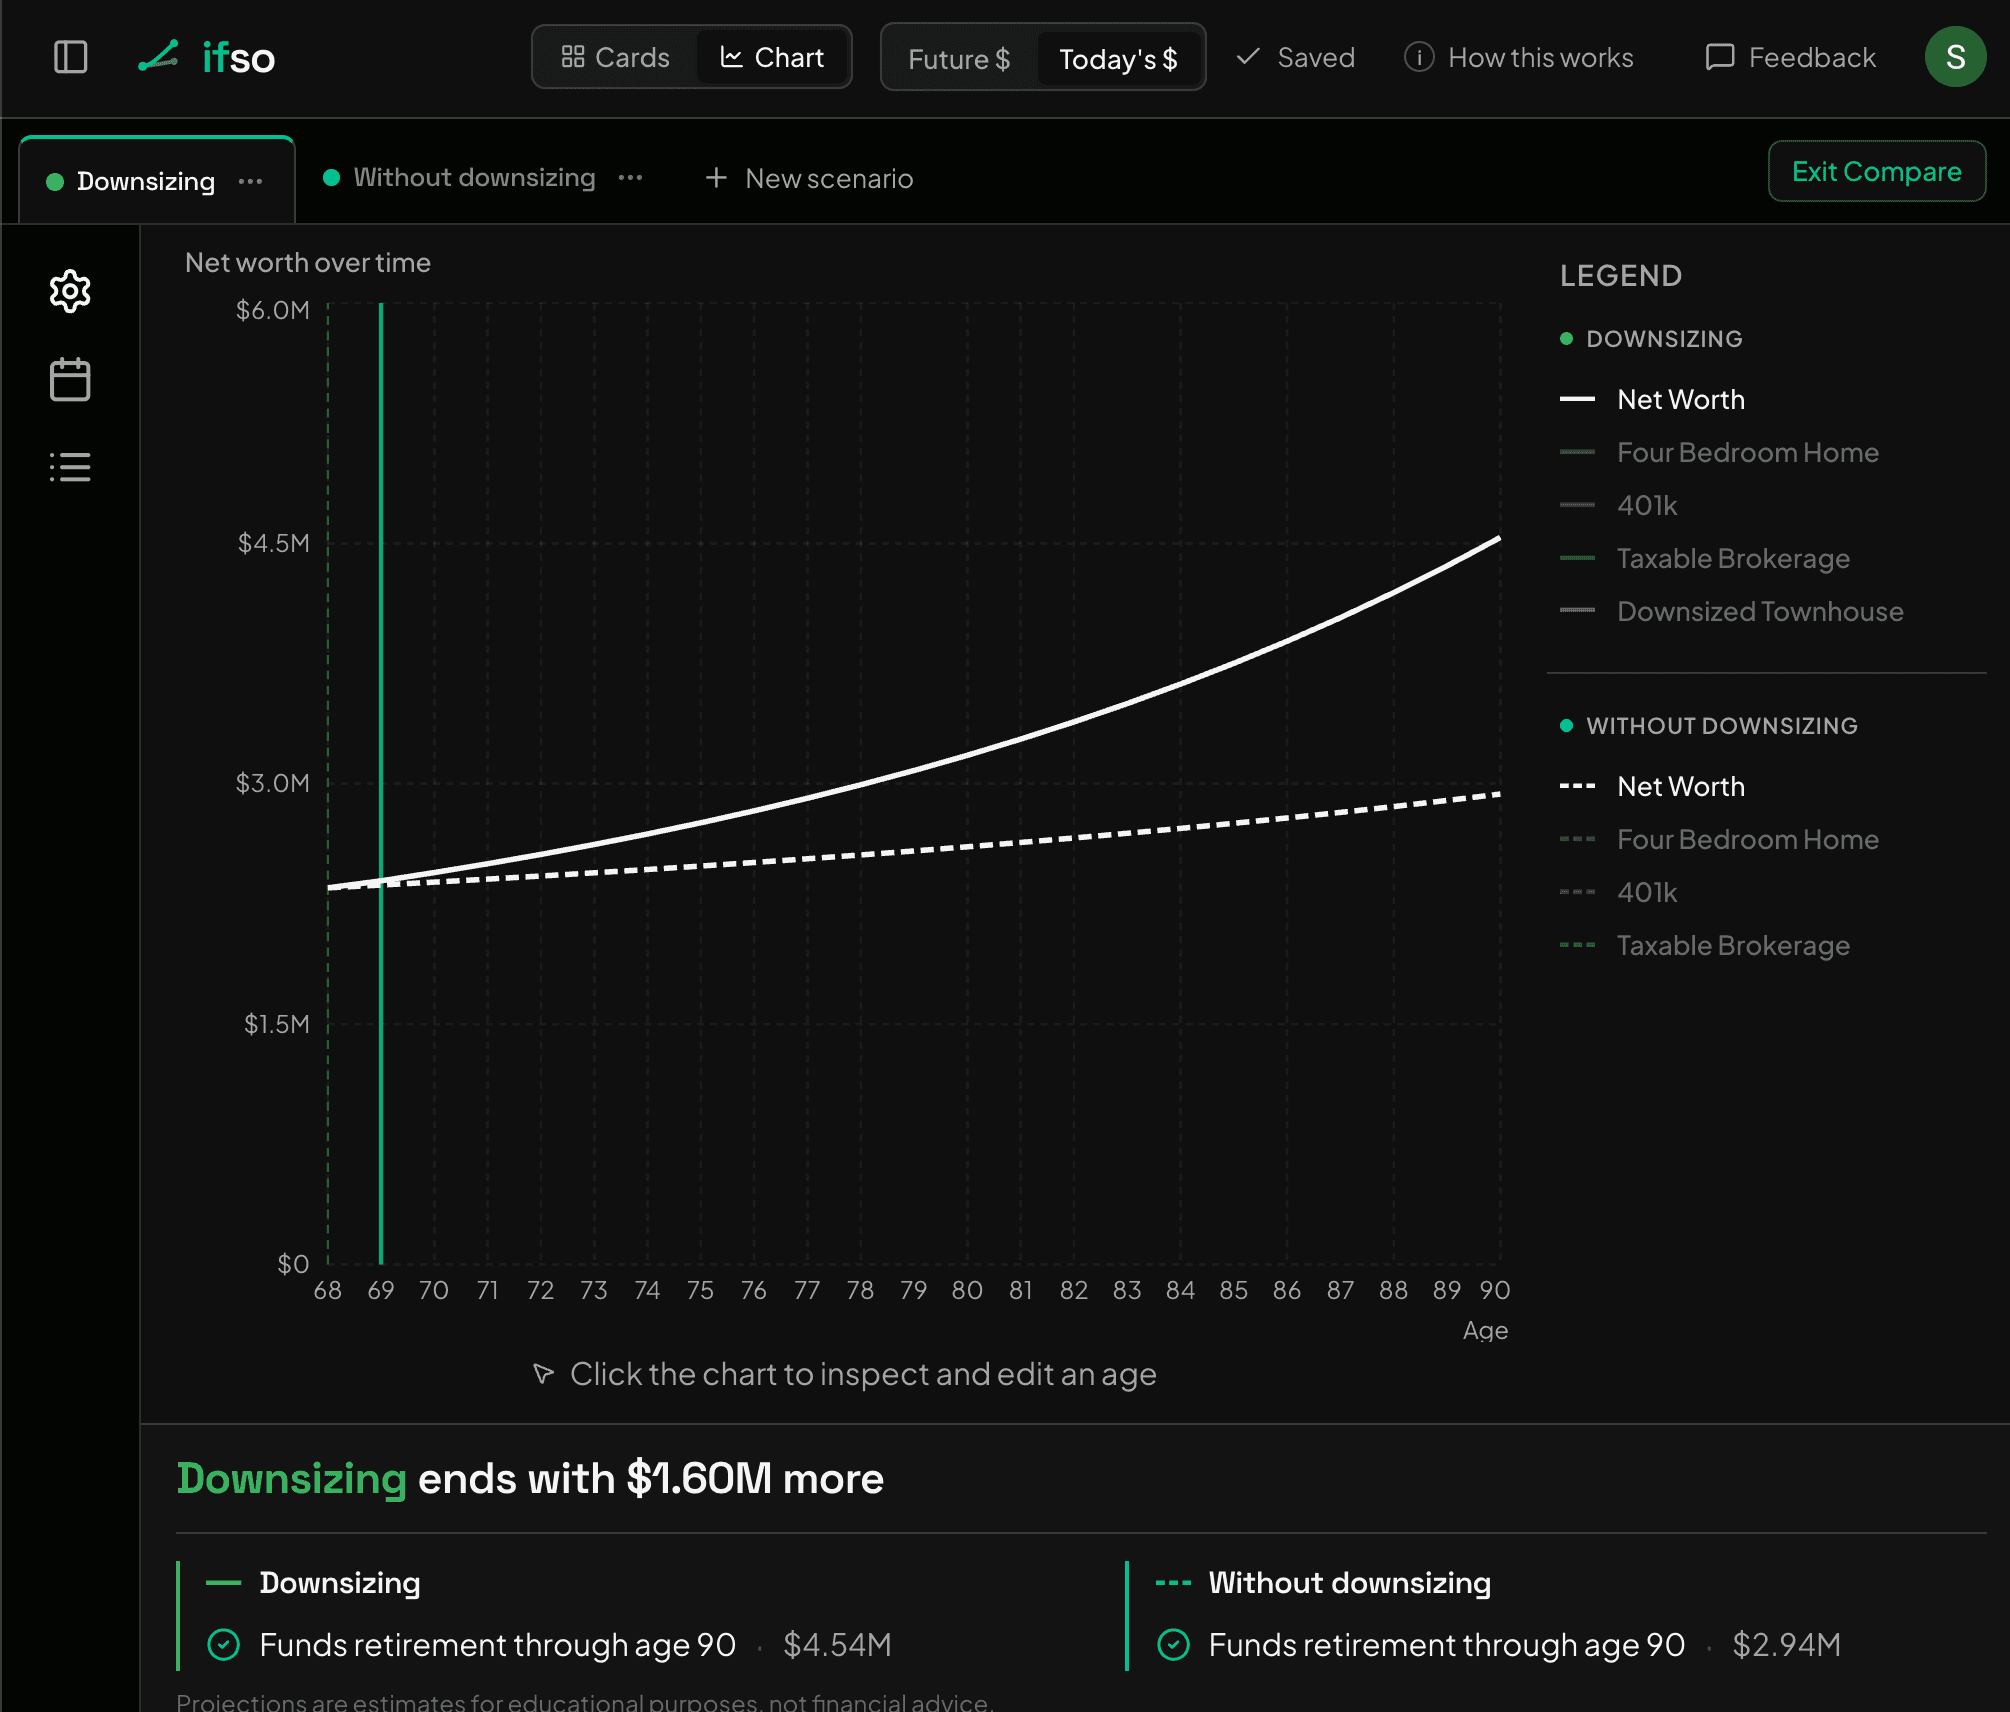Click Exit Compare button
Screen dimensions: 2010x1712
coord(1876,171)
